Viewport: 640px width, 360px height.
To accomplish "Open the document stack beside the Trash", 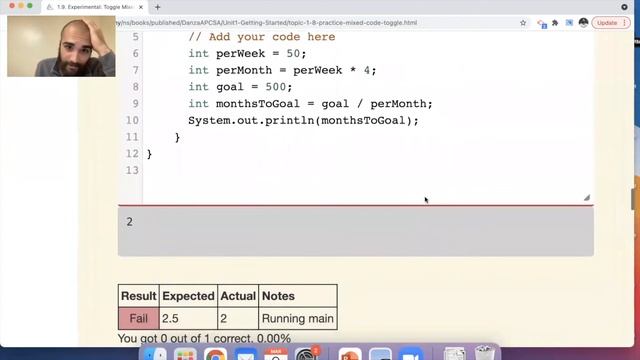I will click(454, 354).
